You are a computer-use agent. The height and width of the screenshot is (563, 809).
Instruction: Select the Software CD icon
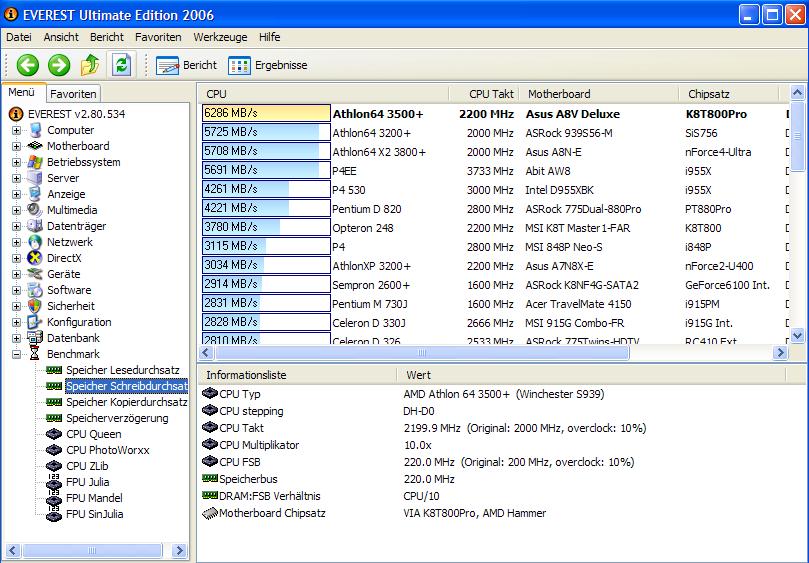[35, 290]
